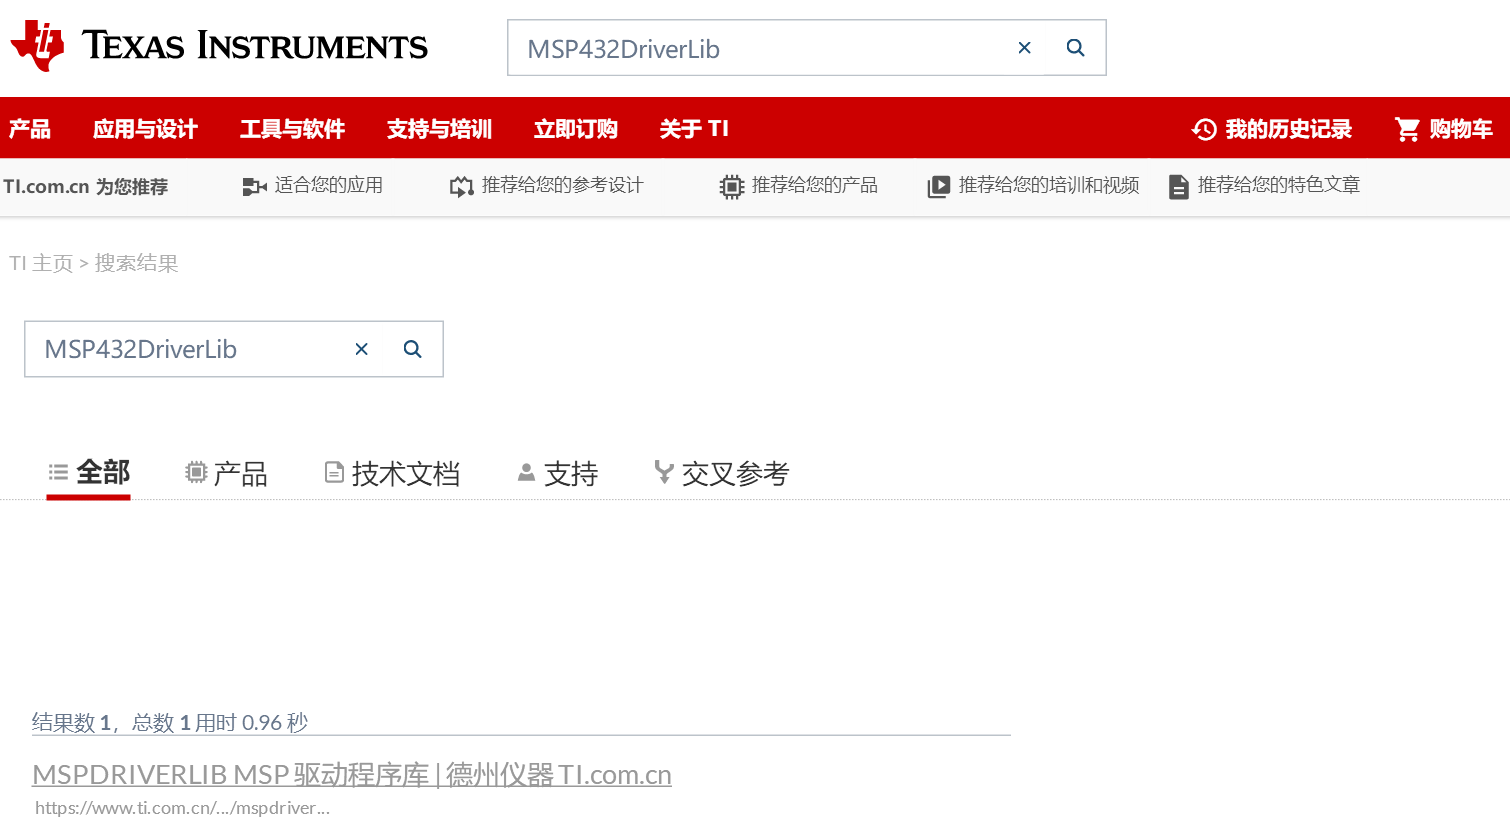The height and width of the screenshot is (821, 1510).
Task: Go to TI 主页 breadcrumb
Action: click(x=41, y=263)
